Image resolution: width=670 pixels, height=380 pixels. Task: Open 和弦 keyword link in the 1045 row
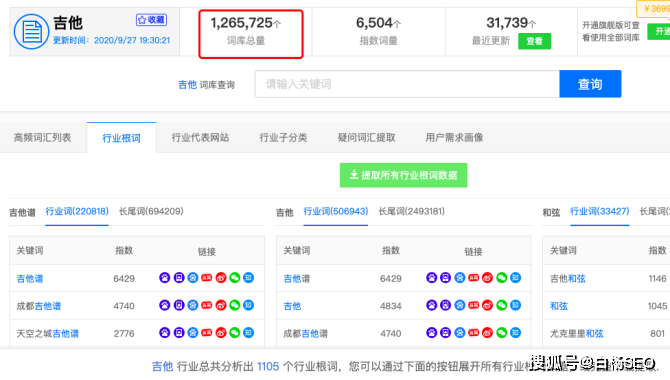pyautogui.click(x=559, y=306)
